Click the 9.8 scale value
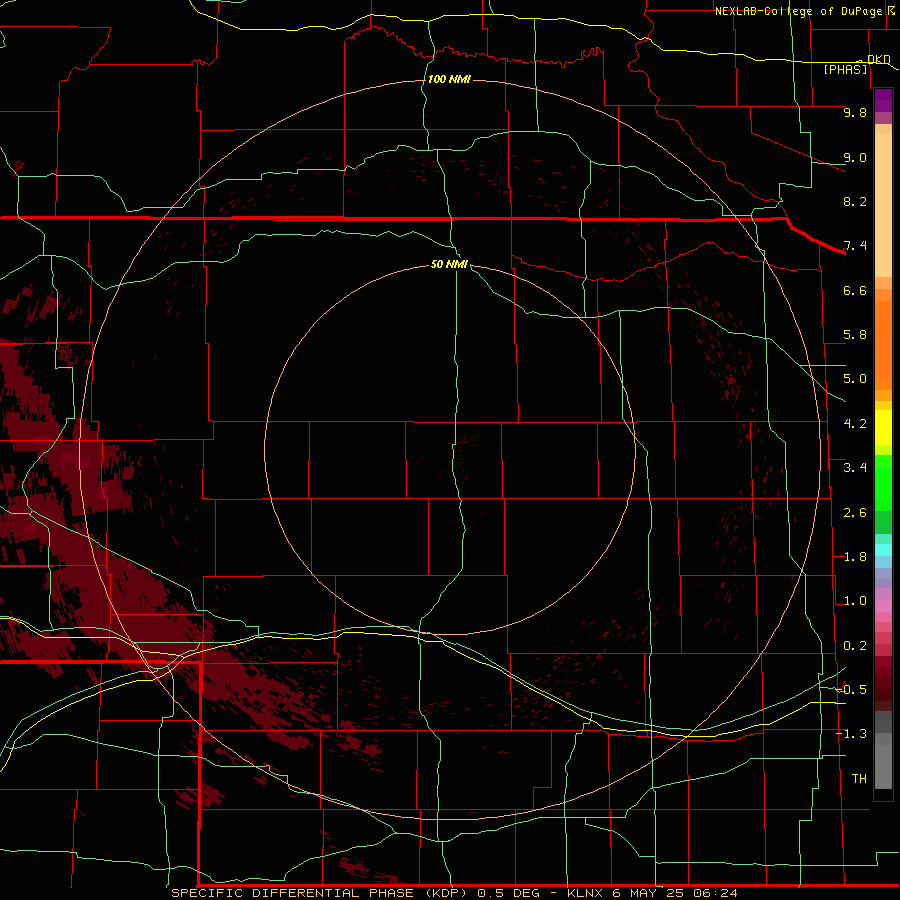 (855, 112)
